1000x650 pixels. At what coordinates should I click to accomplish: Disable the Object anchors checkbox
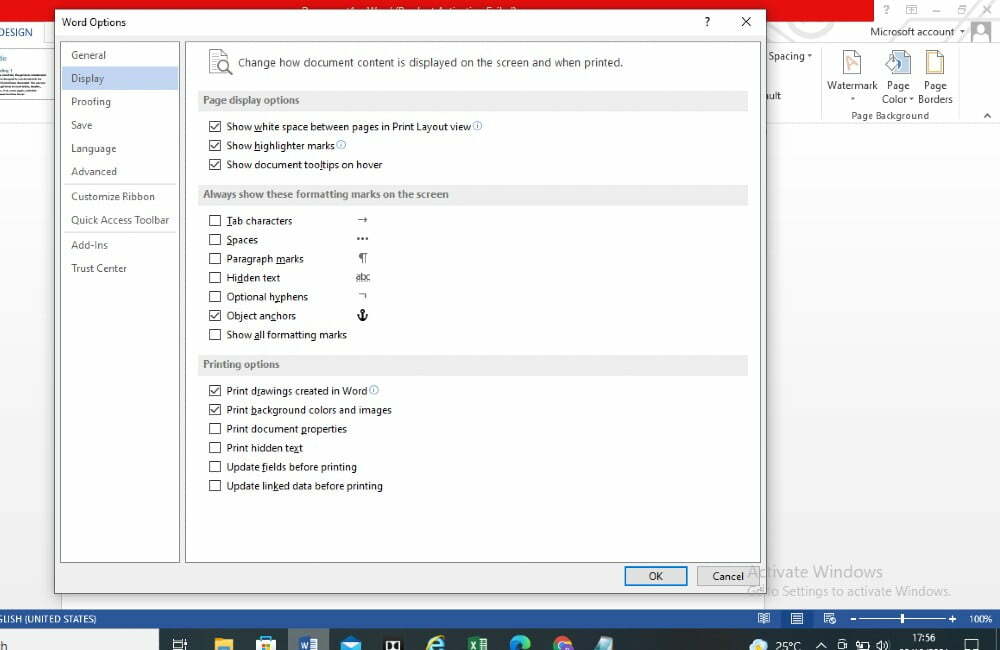(215, 315)
